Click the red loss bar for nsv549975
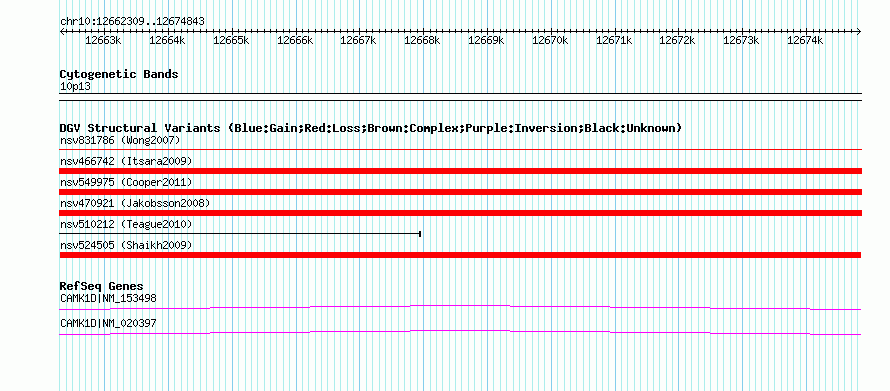This screenshot has width=890, height=391. 460,192
